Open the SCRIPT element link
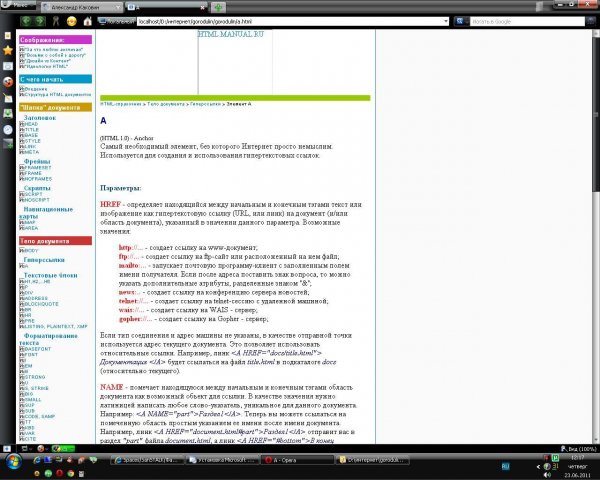600x480 pixels. 33,194
